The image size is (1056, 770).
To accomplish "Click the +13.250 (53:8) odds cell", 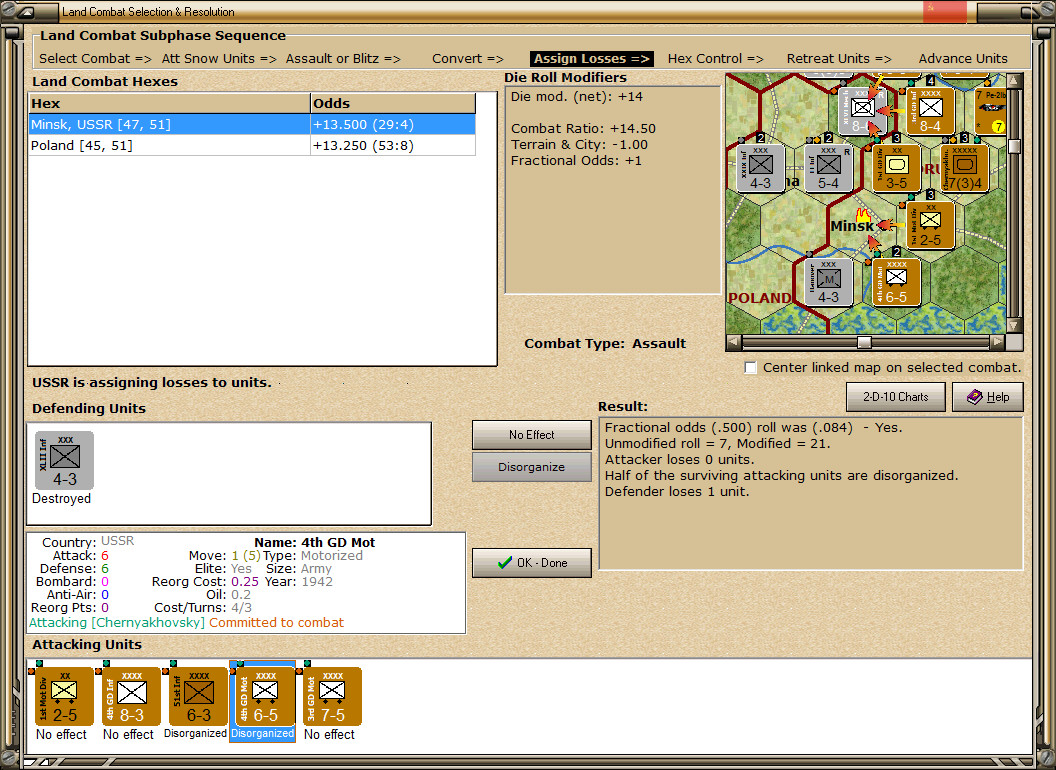I will tap(393, 146).
